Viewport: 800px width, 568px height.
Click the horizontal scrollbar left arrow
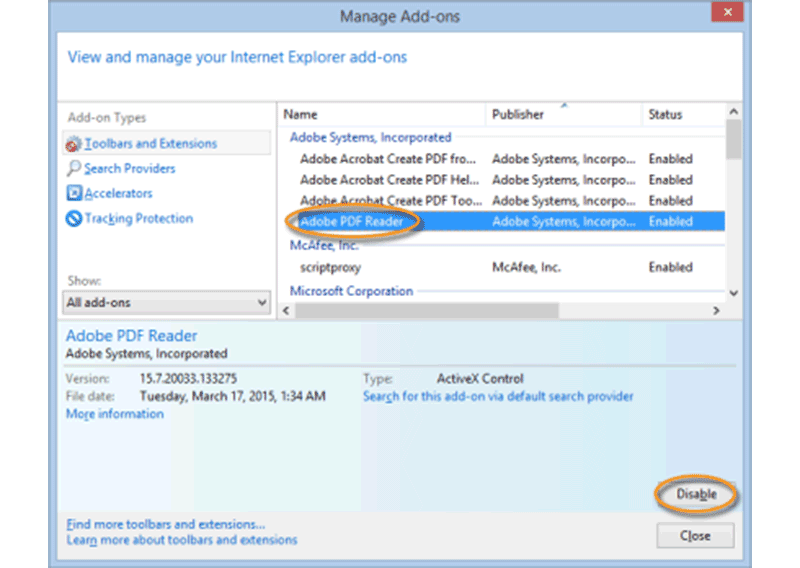tap(286, 310)
